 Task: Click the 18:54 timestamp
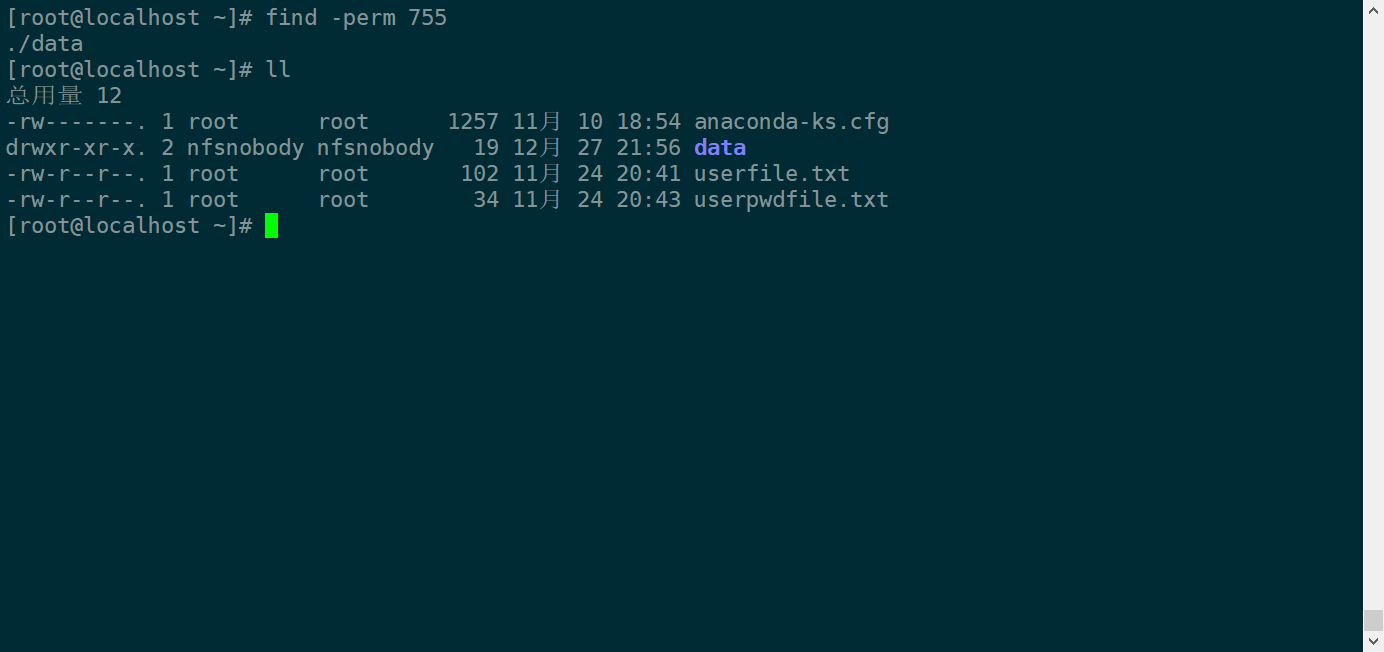[648, 122]
